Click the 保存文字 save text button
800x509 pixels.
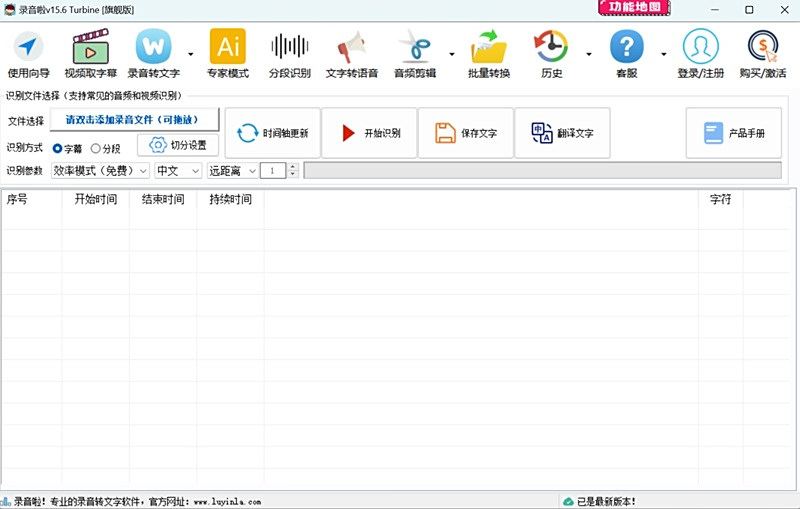coord(466,133)
